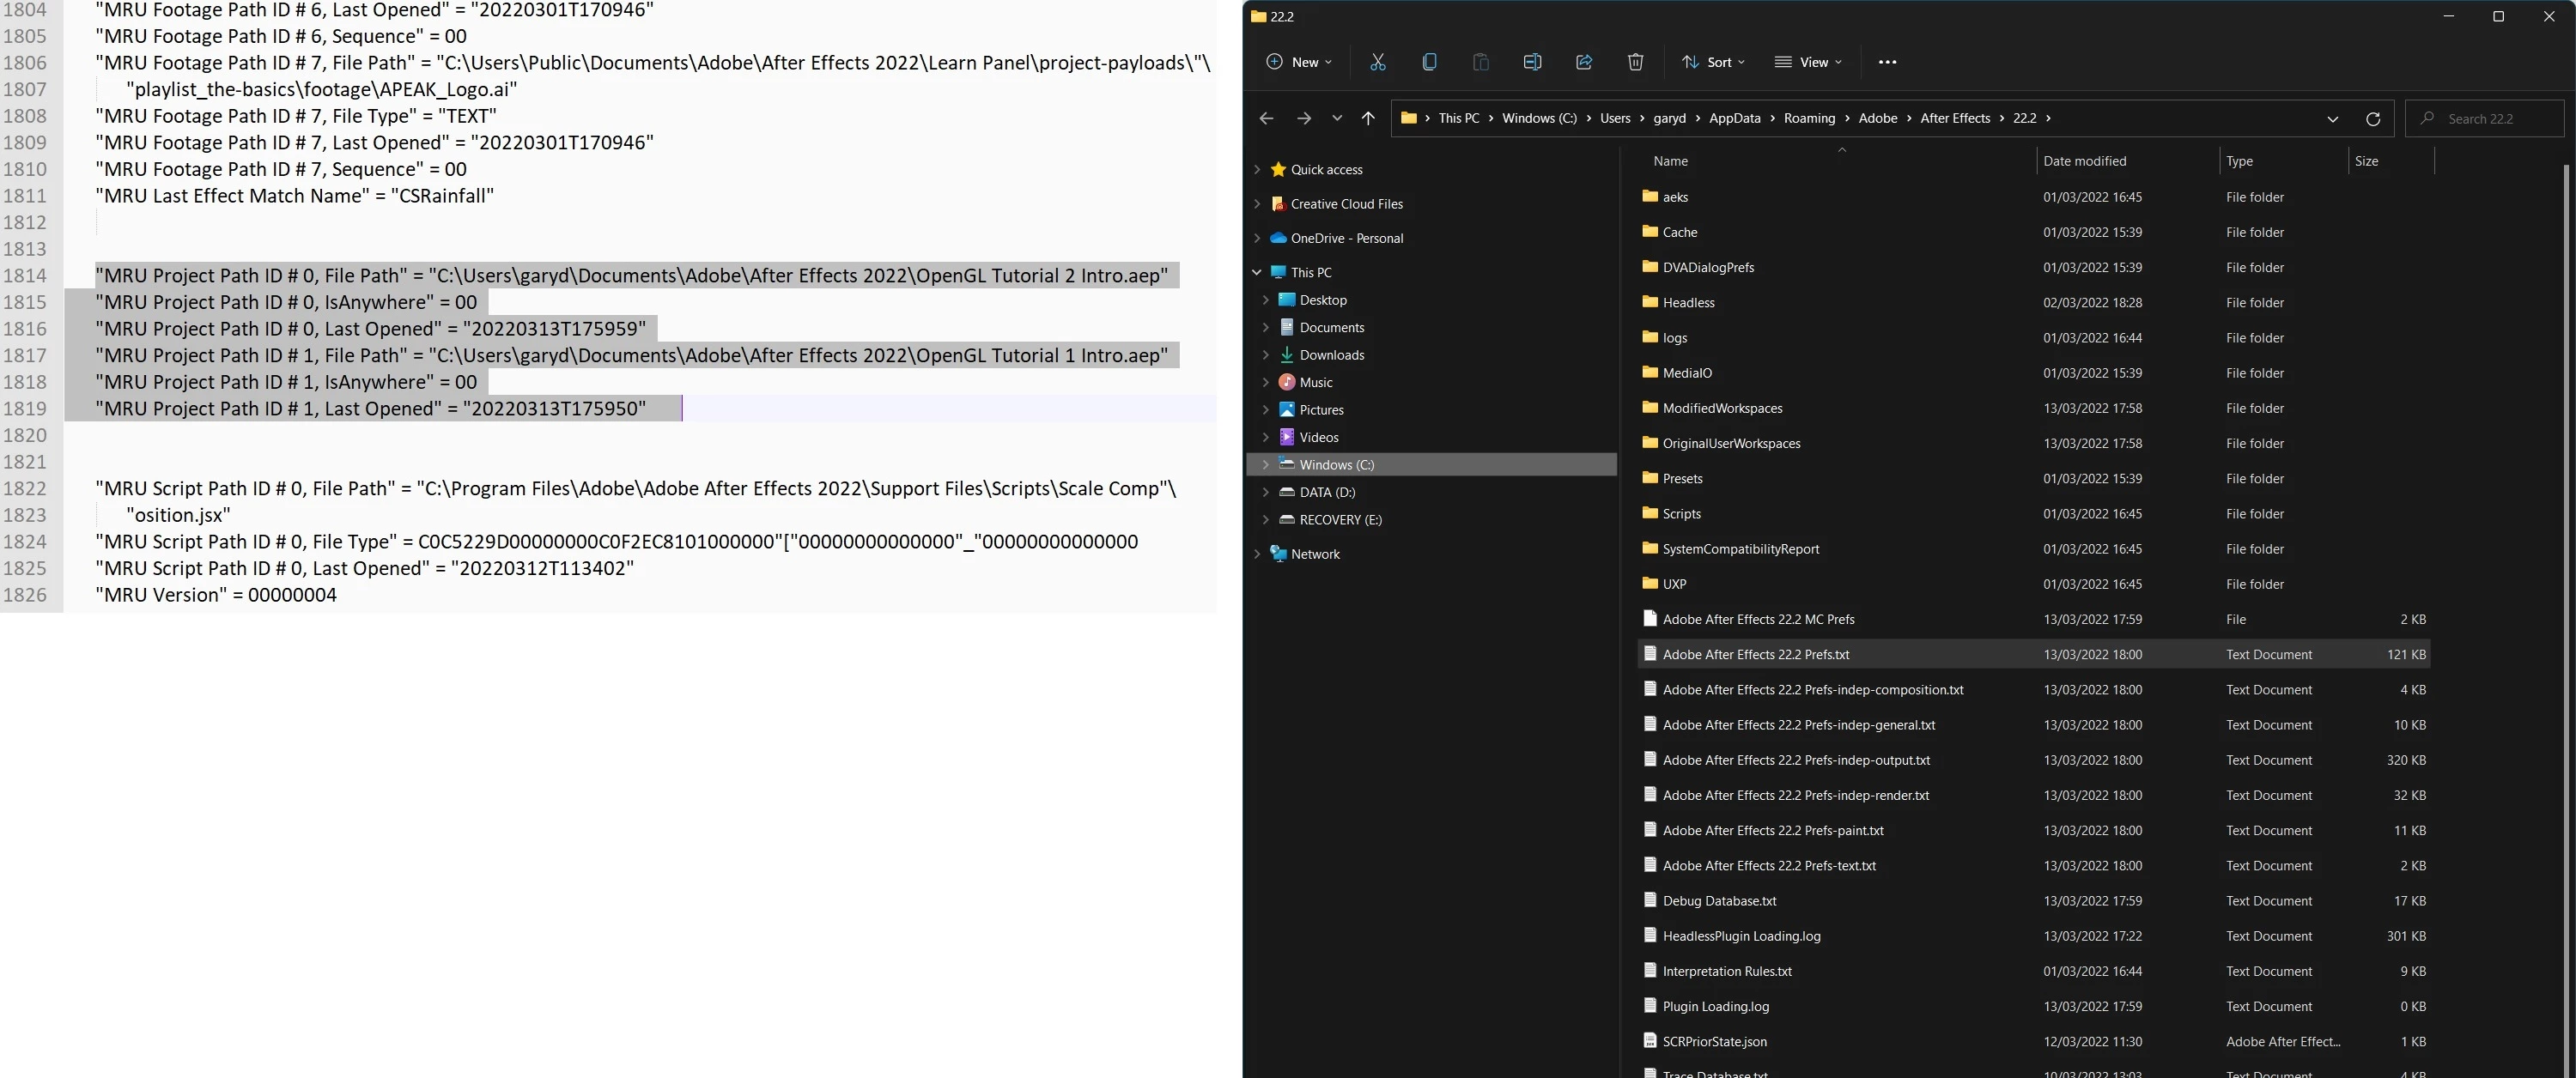Open the Scripts folder in the file list
Image resolution: width=2576 pixels, height=1078 pixels.
click(x=1681, y=514)
